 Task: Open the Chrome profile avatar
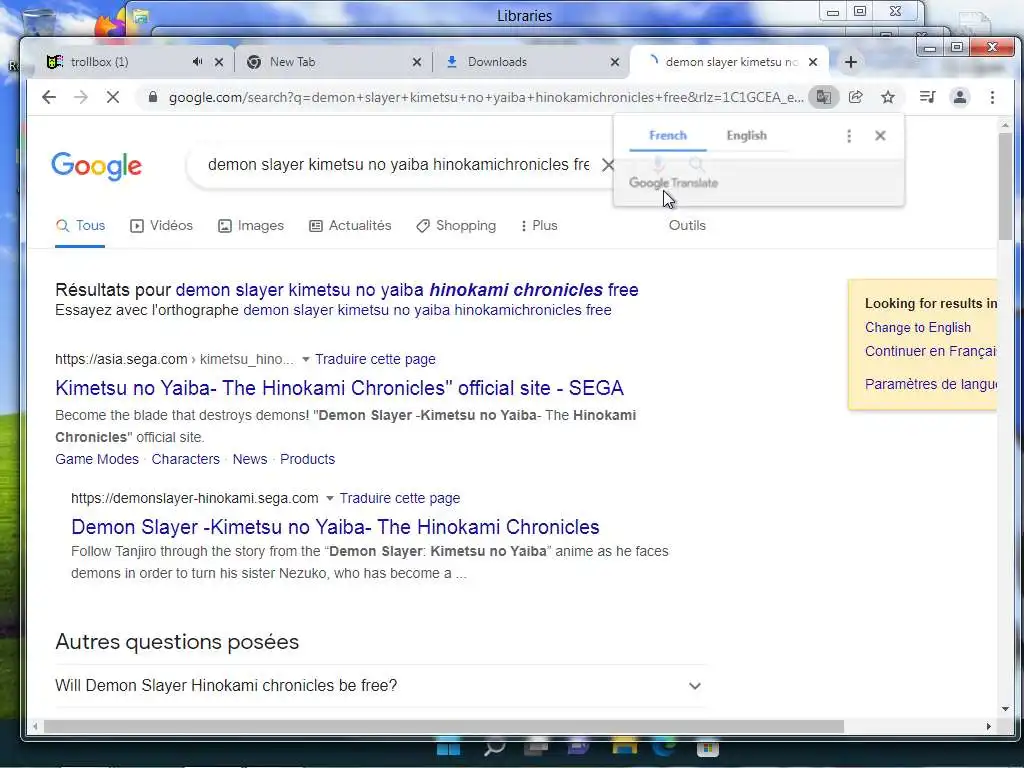pyautogui.click(x=960, y=97)
